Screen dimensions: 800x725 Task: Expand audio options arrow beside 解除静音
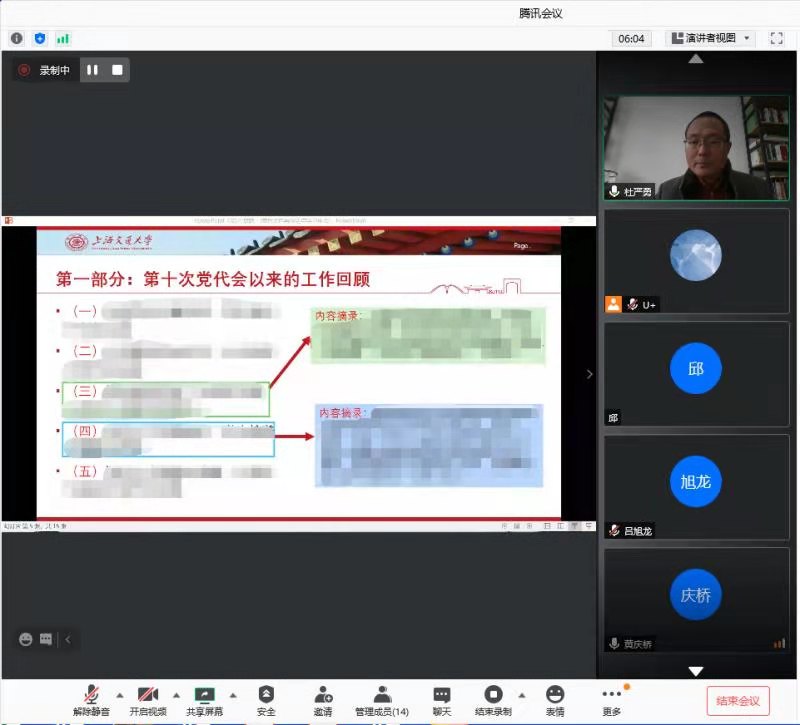click(x=119, y=694)
